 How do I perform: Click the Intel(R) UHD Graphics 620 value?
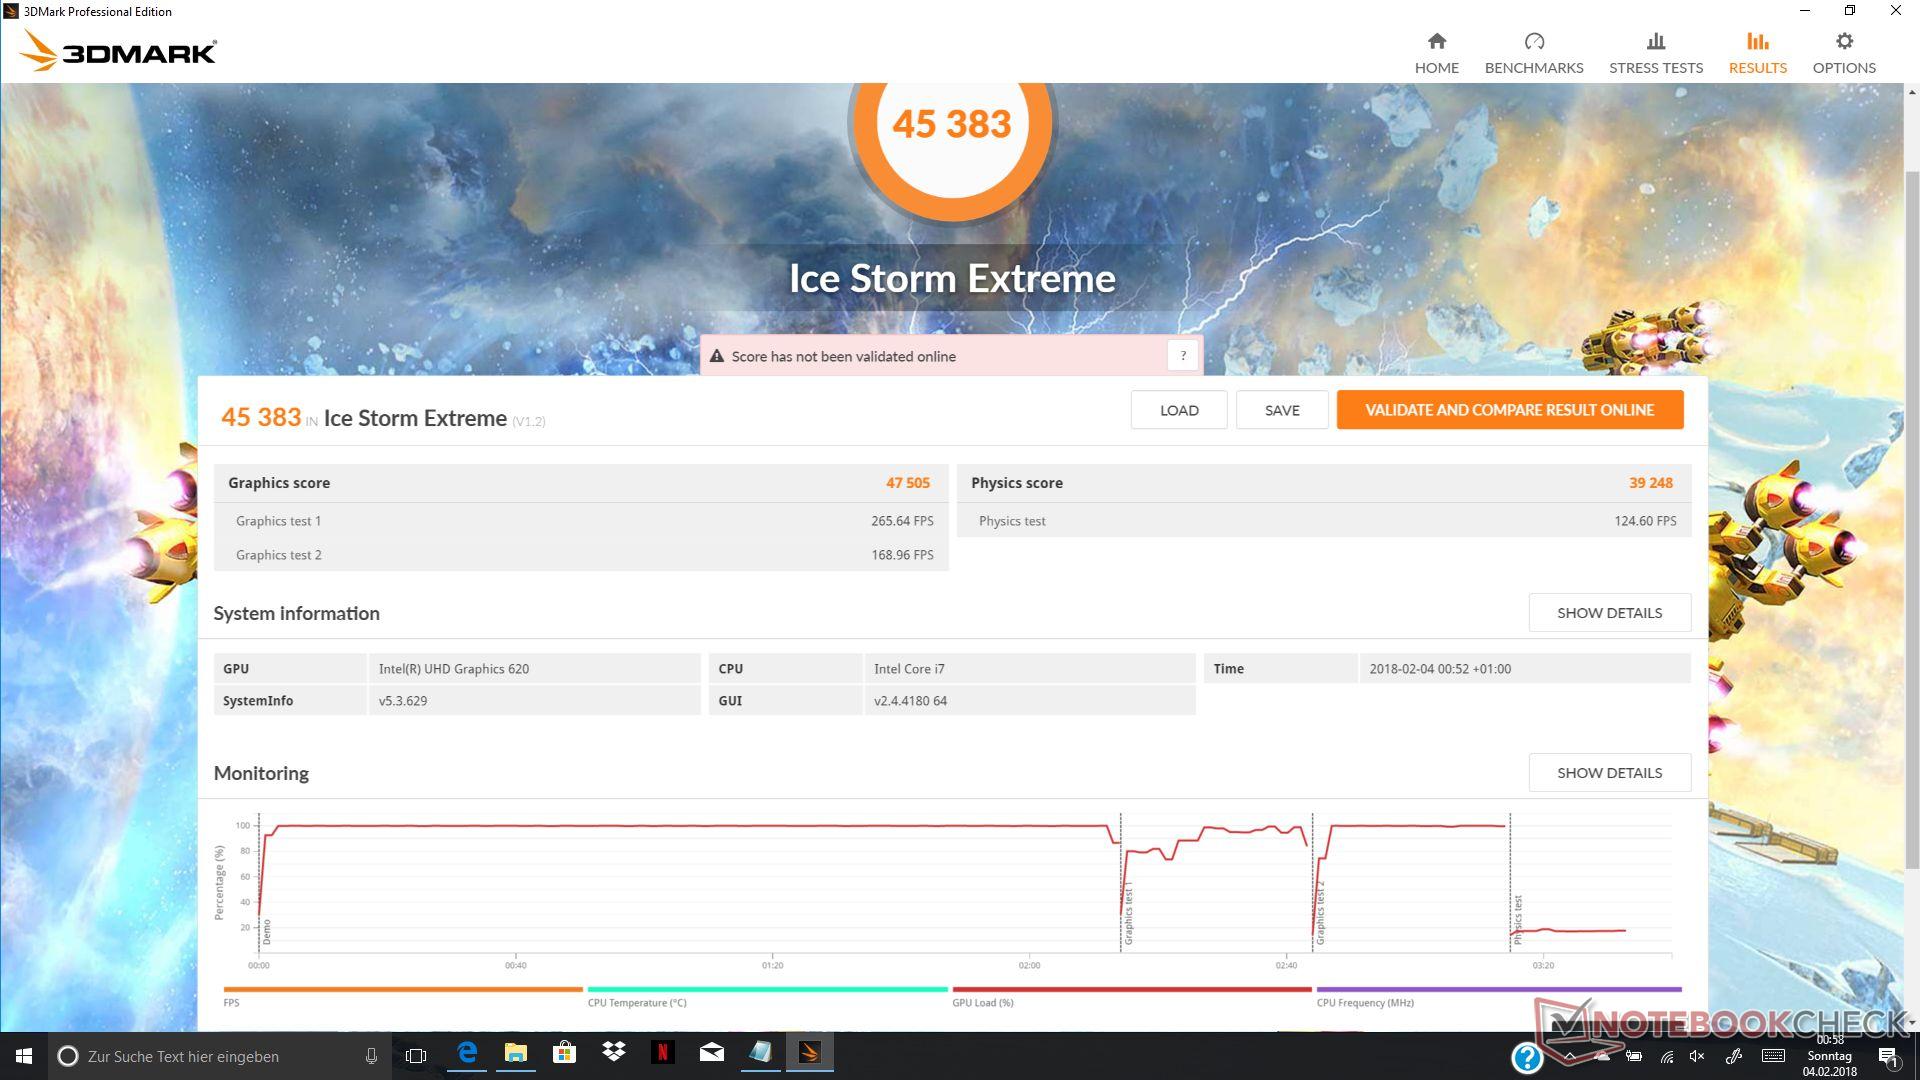[x=453, y=669]
